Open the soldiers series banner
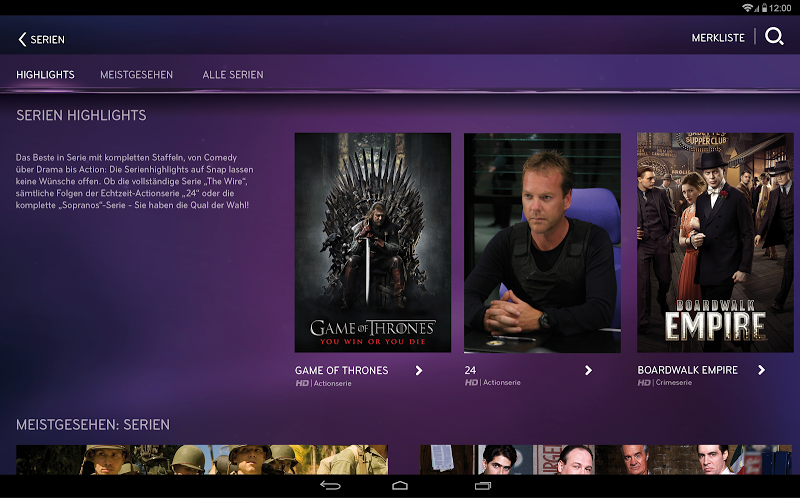The height and width of the screenshot is (498, 800). point(202,460)
